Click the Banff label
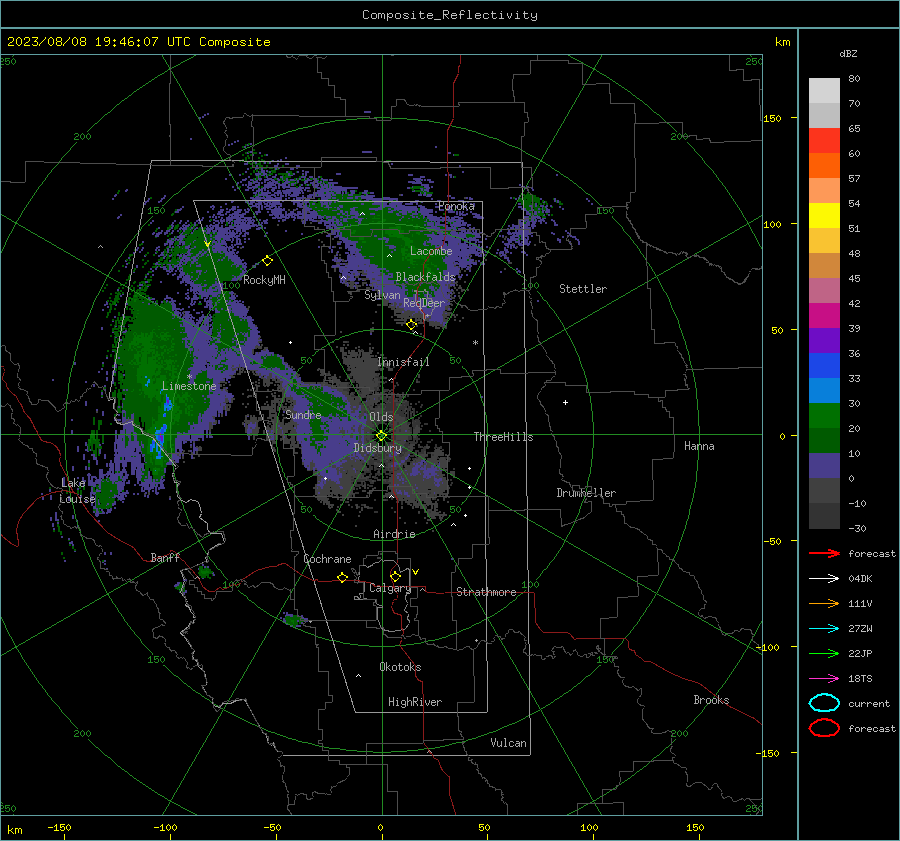The image size is (900, 841). point(165,558)
